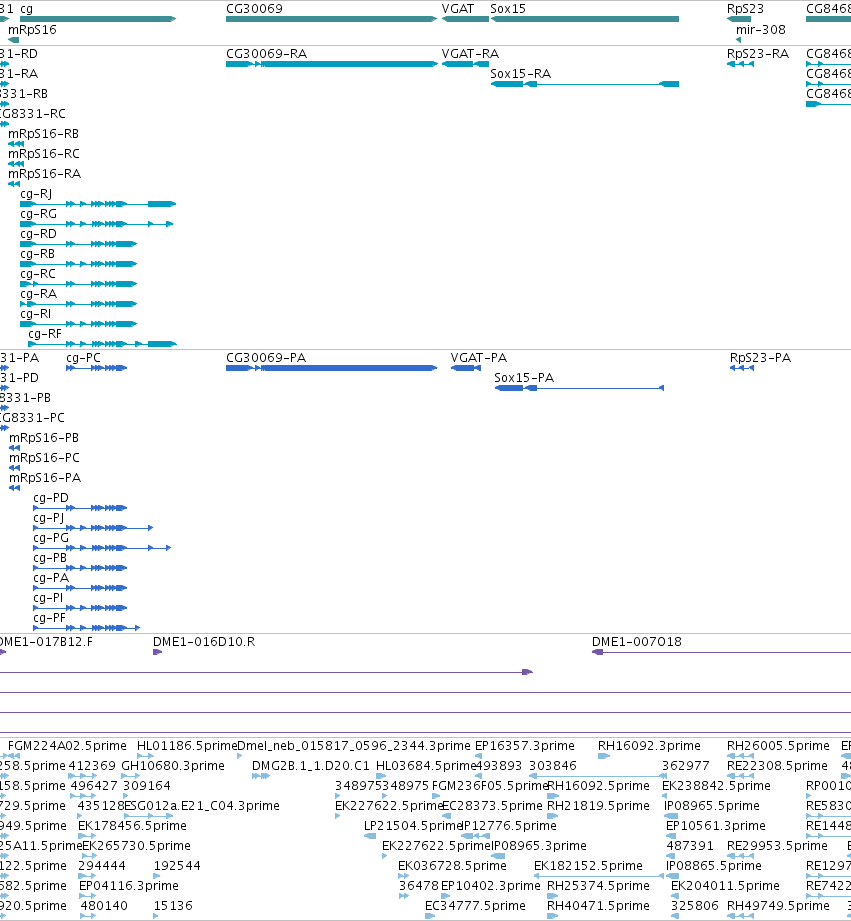Select the VGAT-RA transcript label
Screen dimensions: 851x921
tap(470, 54)
